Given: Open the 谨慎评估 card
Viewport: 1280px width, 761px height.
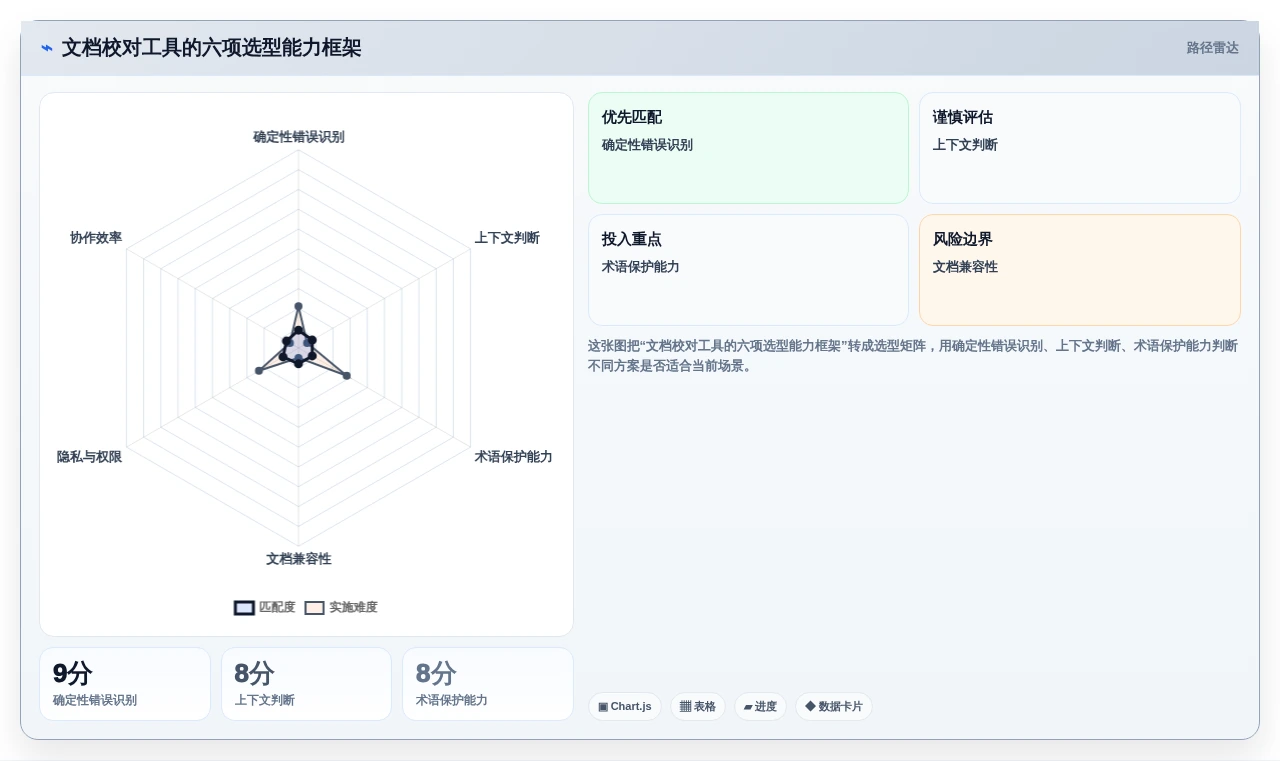Looking at the screenshot, I should pyautogui.click(x=1080, y=148).
